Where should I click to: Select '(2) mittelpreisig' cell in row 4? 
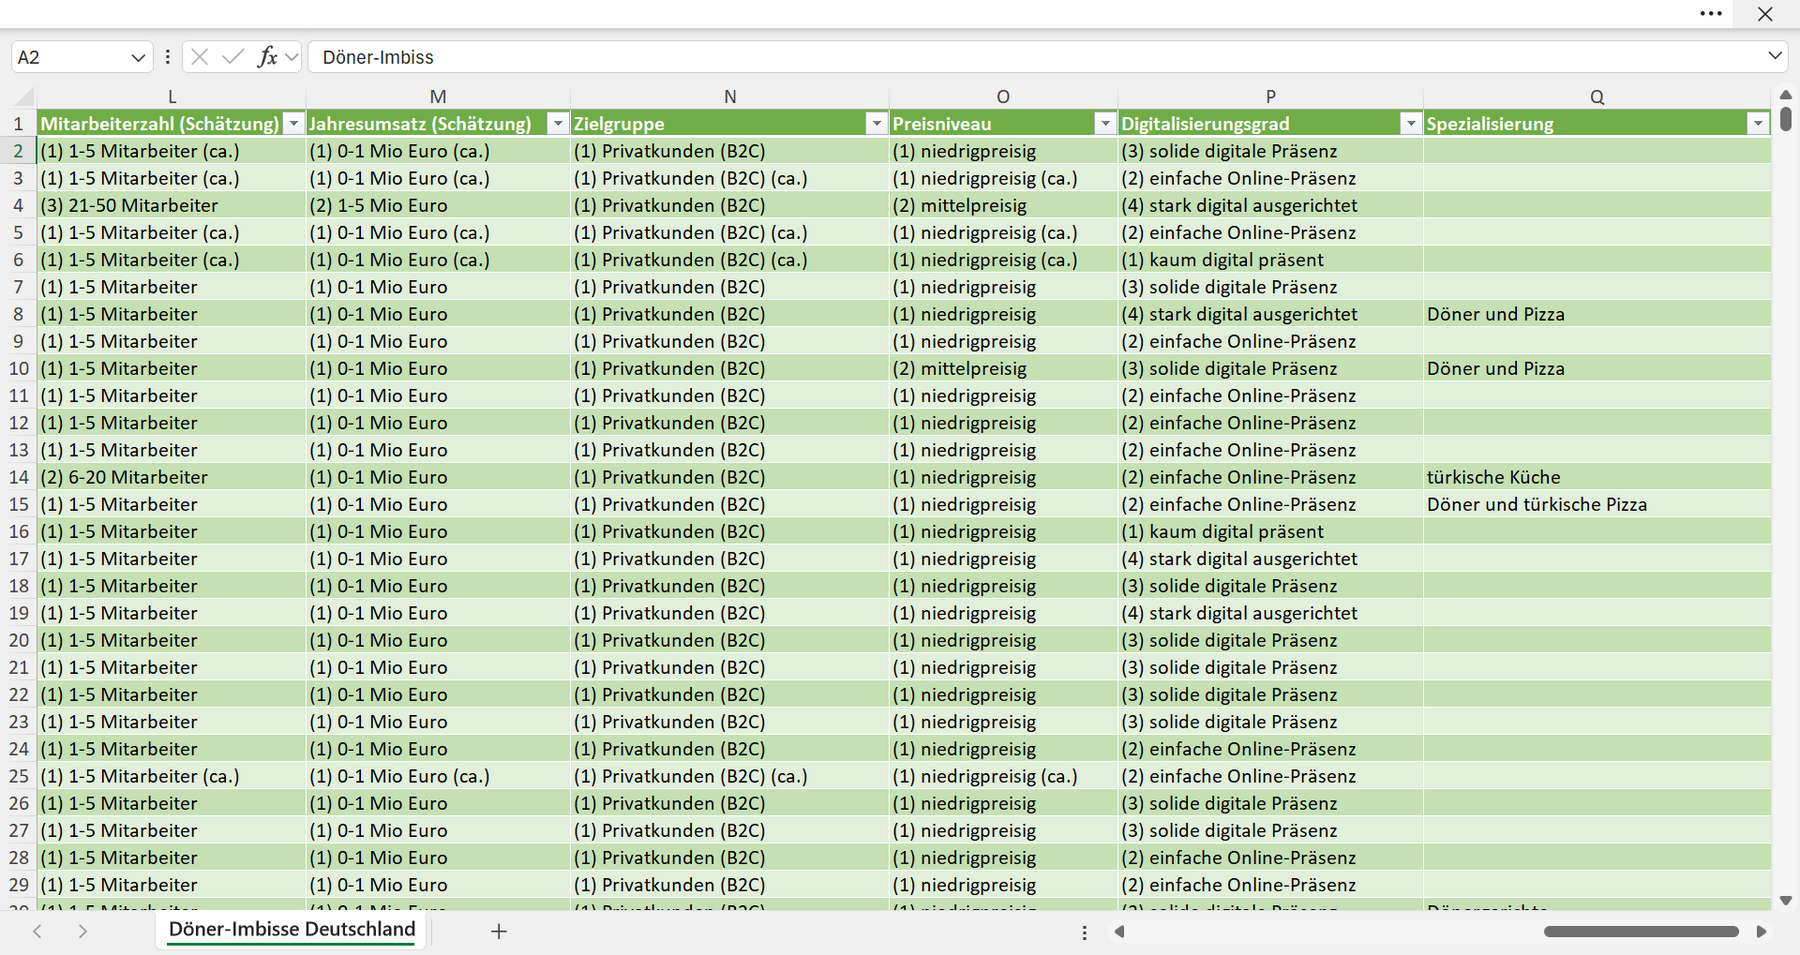coord(1003,205)
